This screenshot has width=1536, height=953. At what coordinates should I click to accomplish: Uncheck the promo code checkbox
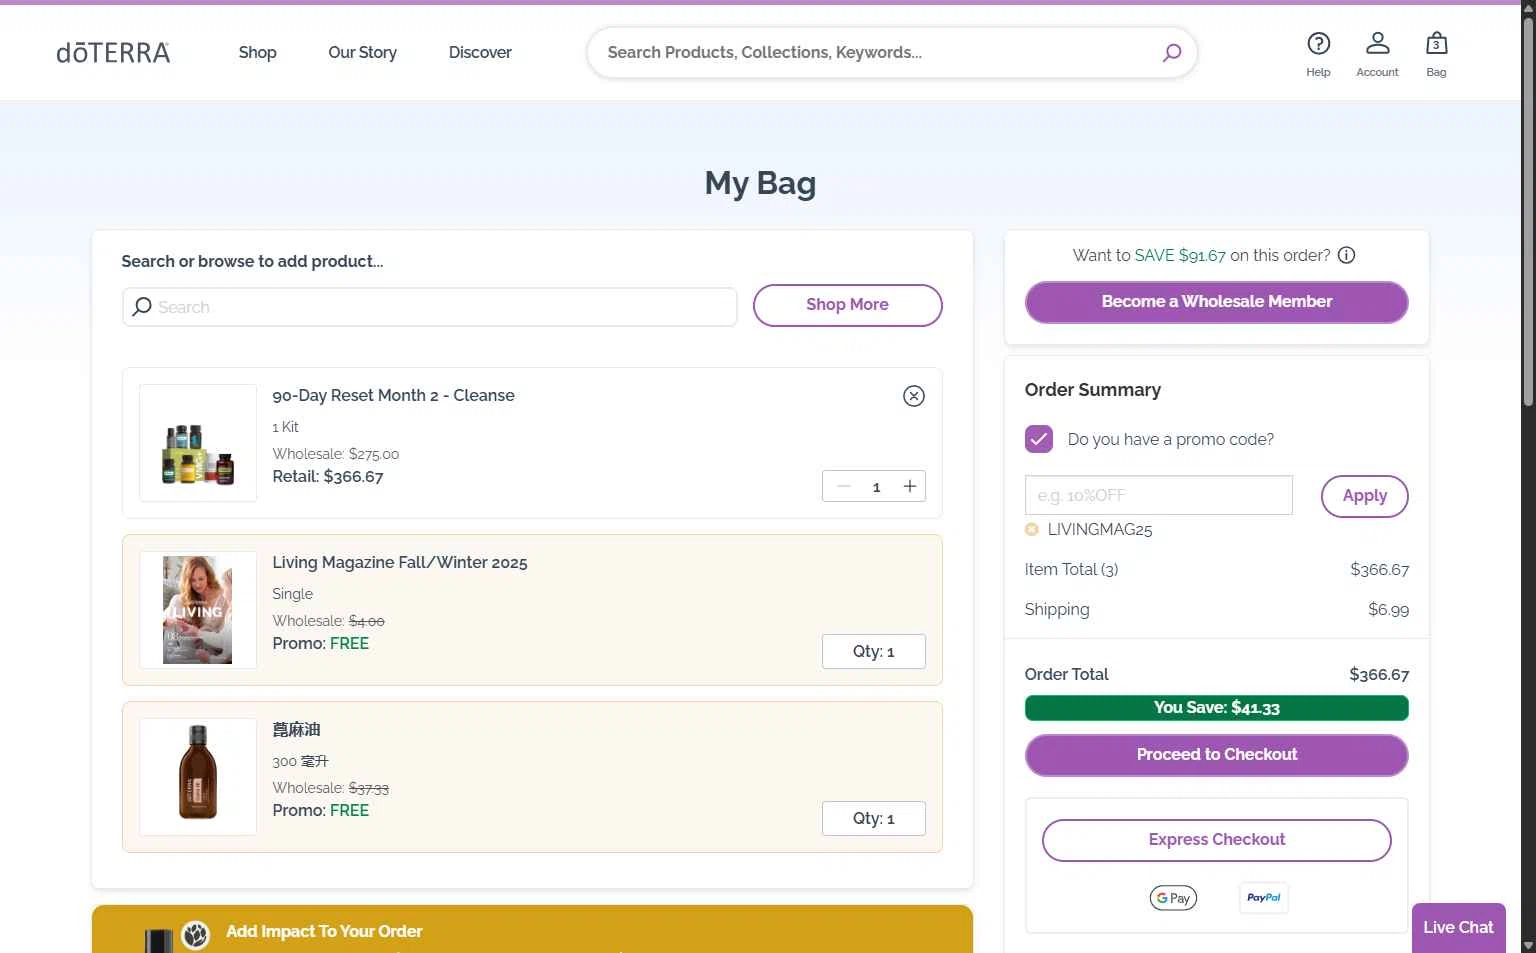[1038, 439]
